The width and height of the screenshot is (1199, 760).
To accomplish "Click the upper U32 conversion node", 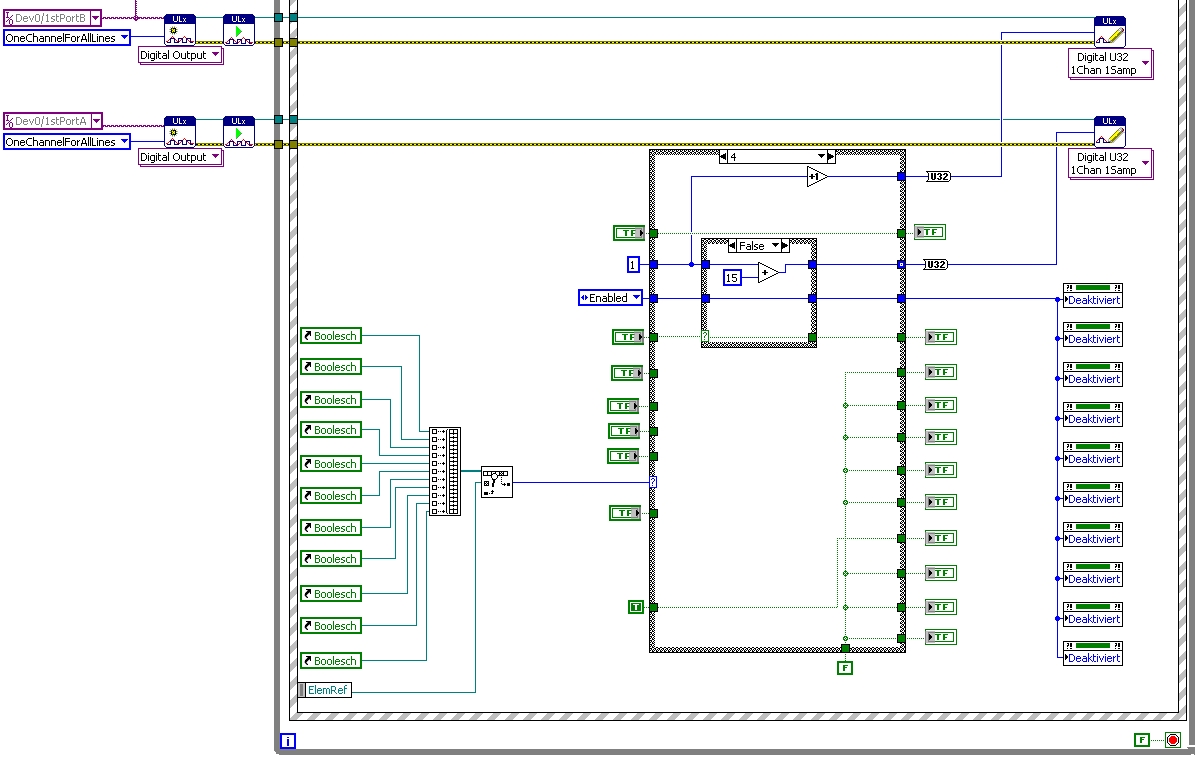I will point(938,177).
